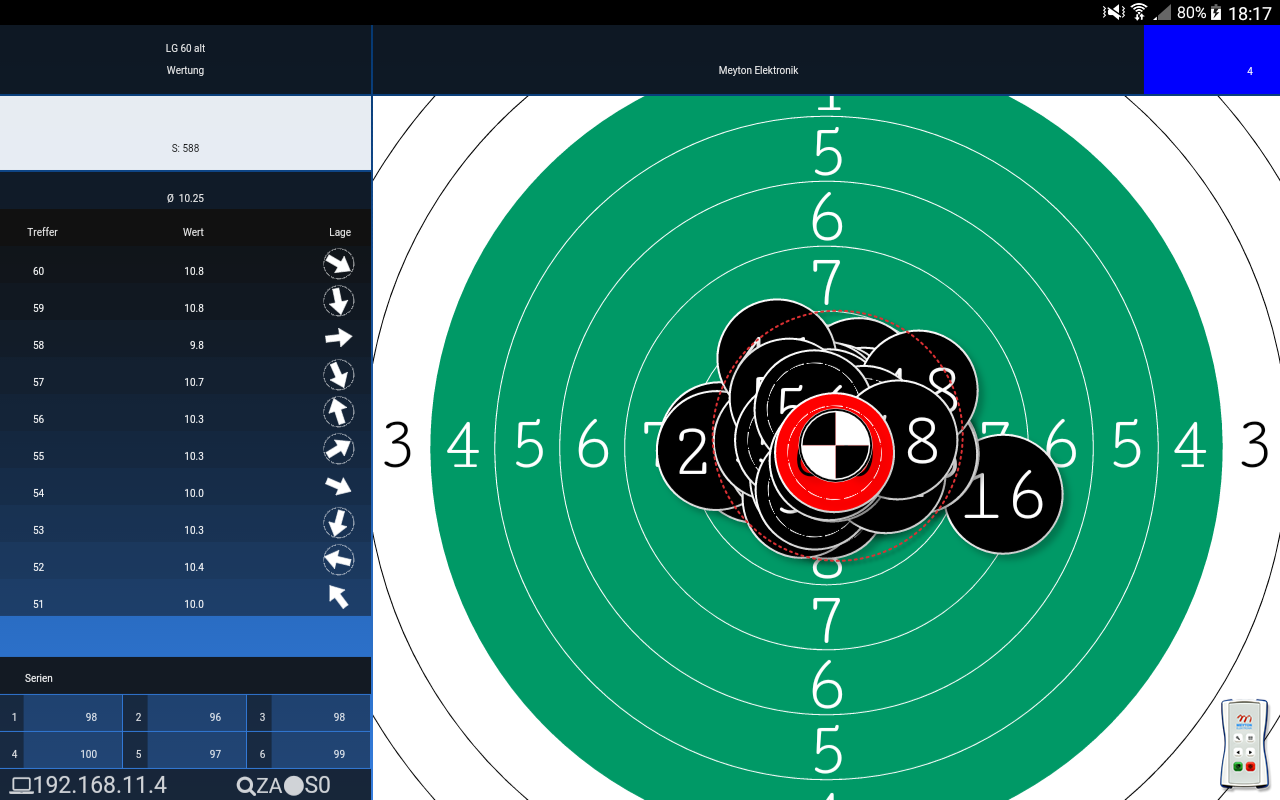
Task: Click the up-right arrow icon for shot 55
Action: [339, 449]
